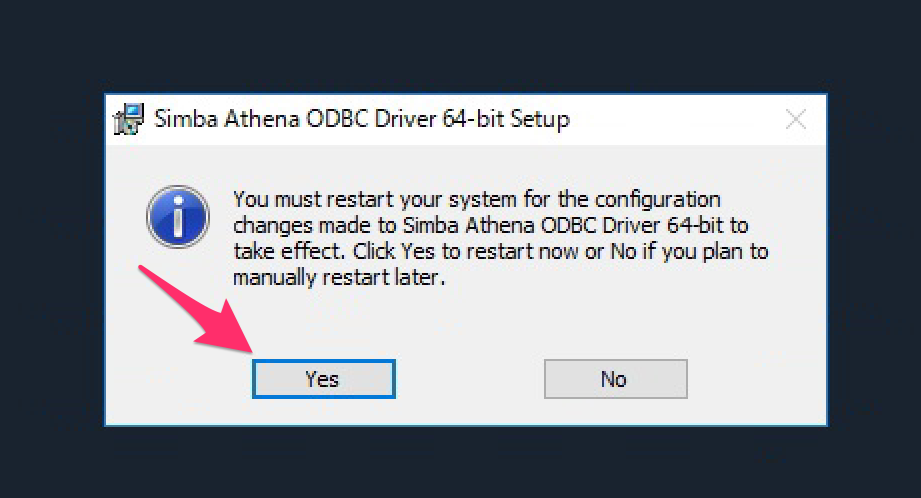Viewport: 921px width, 498px height.
Task: Click the dark background above the dialog
Action: [x=460, y=45]
